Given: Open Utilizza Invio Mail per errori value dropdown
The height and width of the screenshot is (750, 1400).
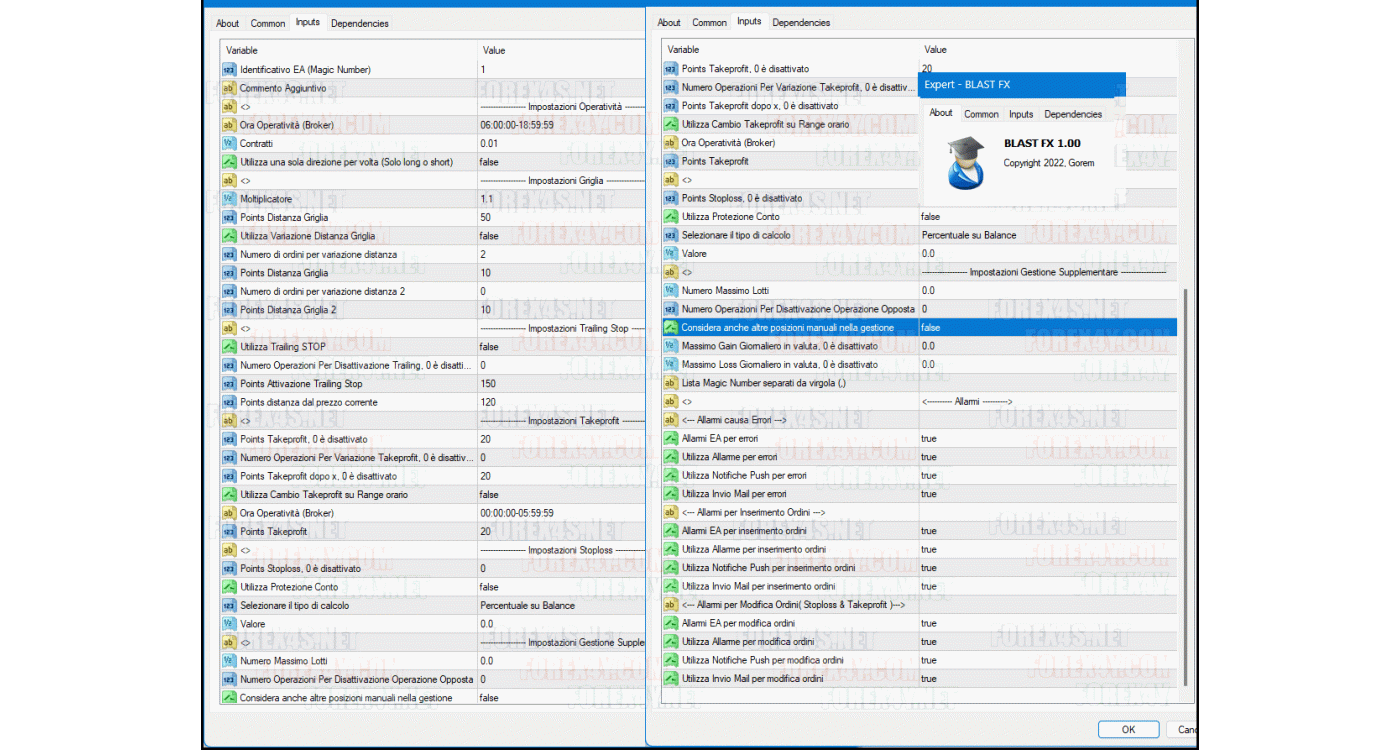Looking at the screenshot, I should [x=1045, y=494].
